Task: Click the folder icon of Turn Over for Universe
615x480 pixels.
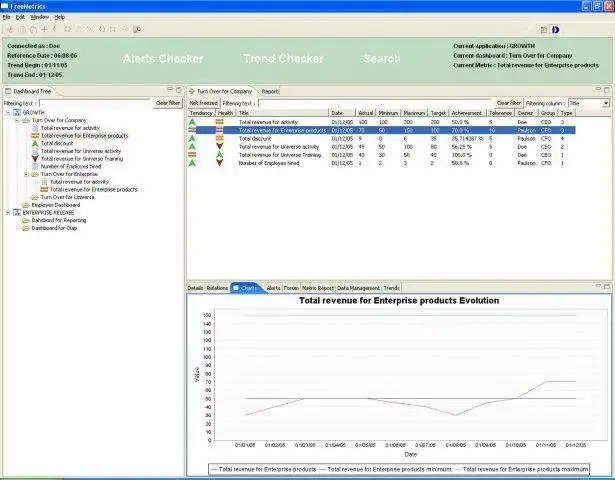Action: 35,197
